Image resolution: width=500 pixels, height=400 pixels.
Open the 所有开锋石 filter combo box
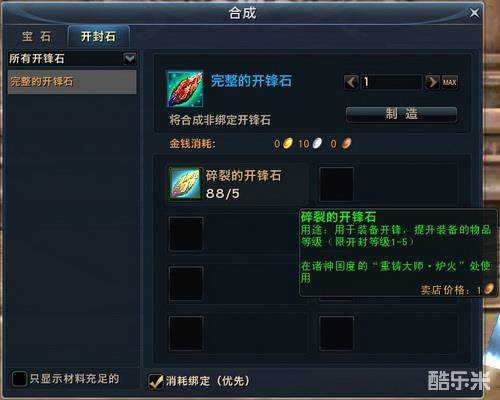pyautogui.click(x=72, y=59)
